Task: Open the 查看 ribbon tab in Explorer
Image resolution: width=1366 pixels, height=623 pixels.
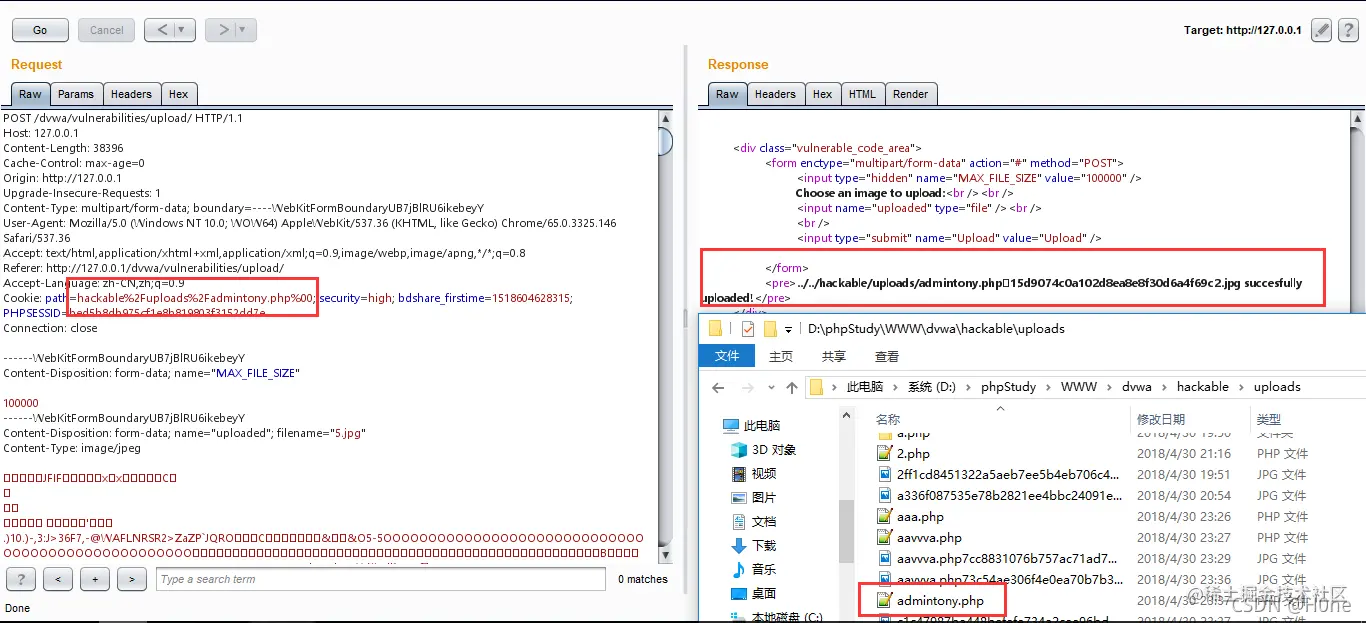Action: click(887, 356)
